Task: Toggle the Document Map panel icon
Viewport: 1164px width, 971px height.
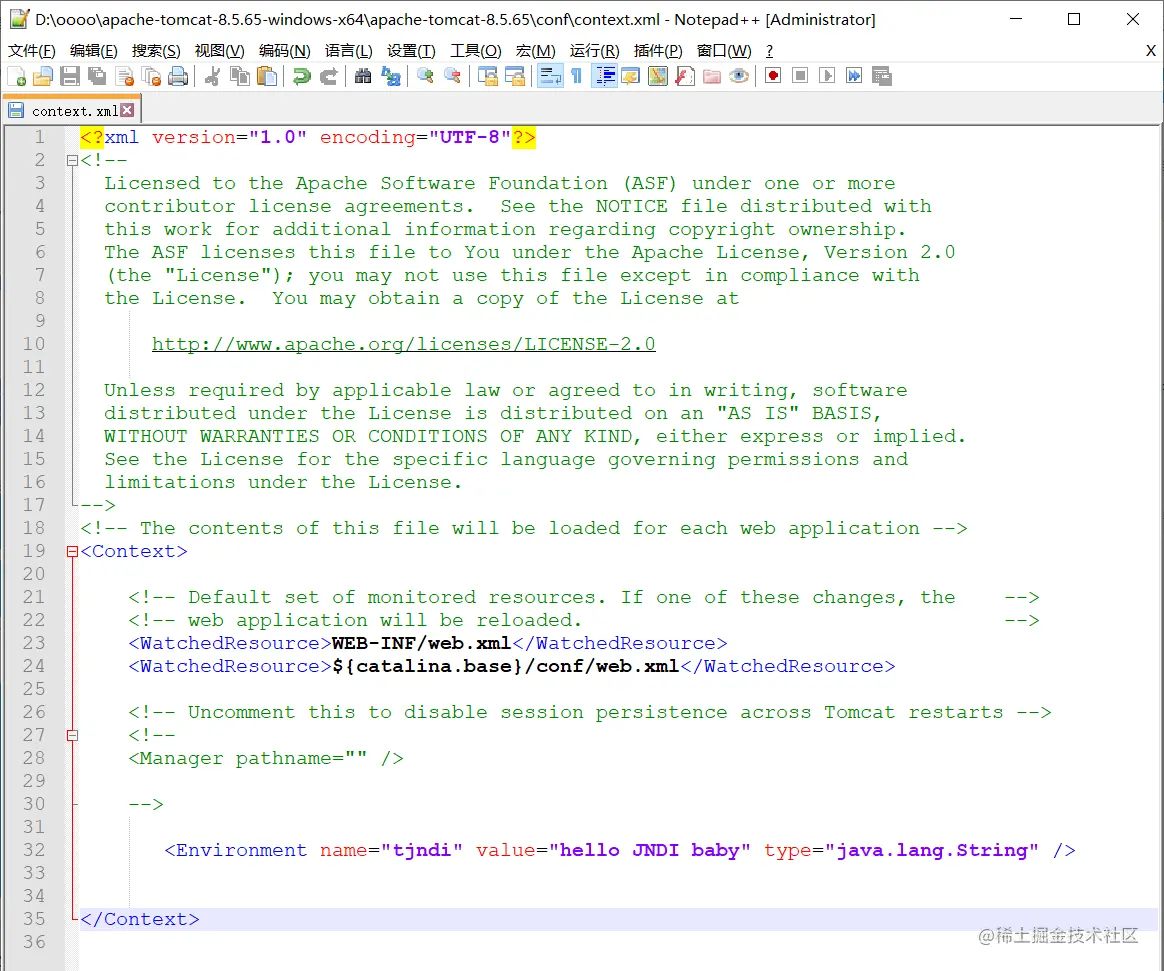Action: click(658, 76)
